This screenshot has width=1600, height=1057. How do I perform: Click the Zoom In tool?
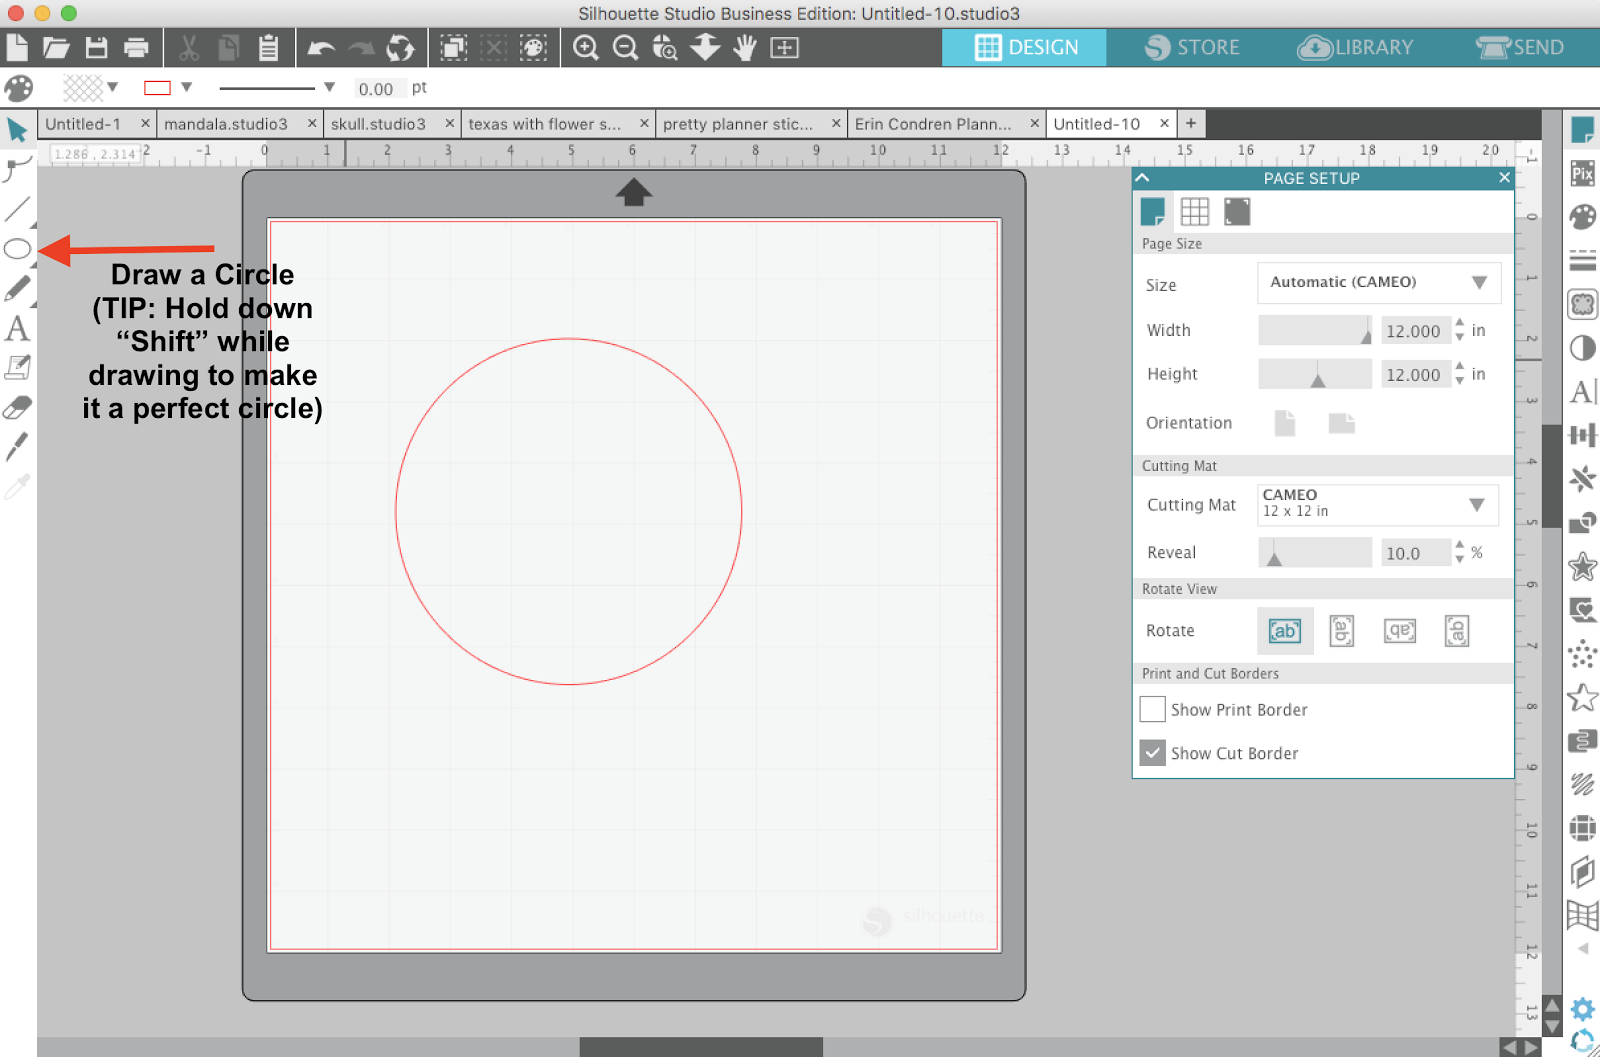(x=586, y=47)
